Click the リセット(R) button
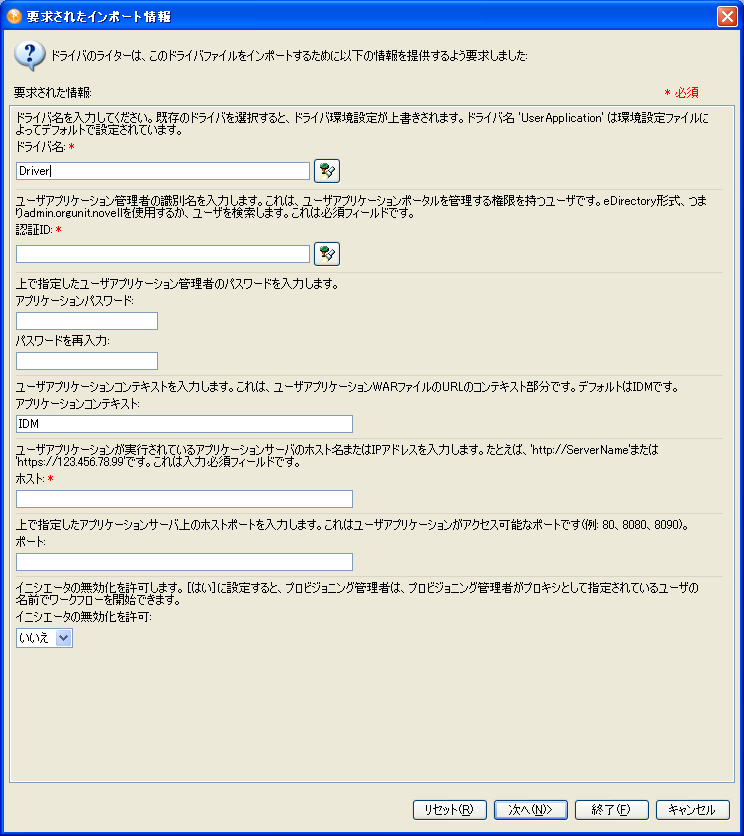The image size is (744, 836). pos(450,810)
